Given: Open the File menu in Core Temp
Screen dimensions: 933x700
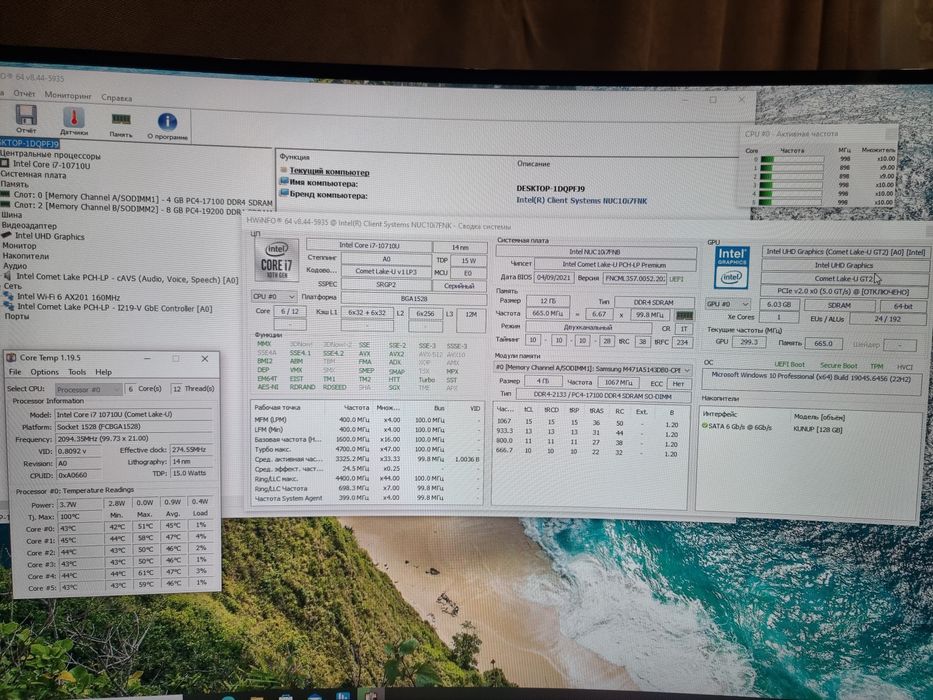Looking at the screenshot, I should tap(15, 372).
